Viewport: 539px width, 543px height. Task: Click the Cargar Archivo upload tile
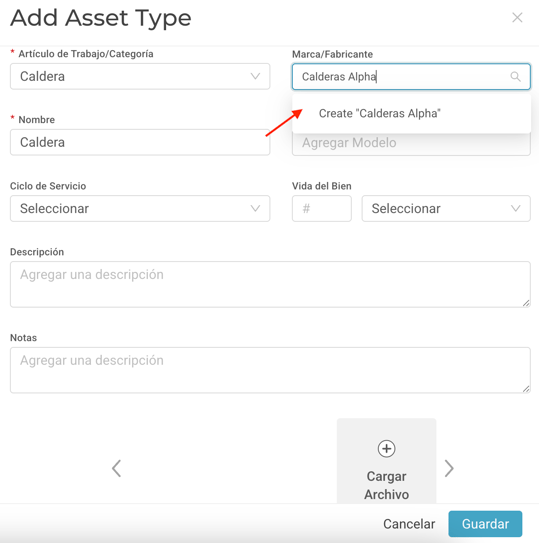coord(386,461)
